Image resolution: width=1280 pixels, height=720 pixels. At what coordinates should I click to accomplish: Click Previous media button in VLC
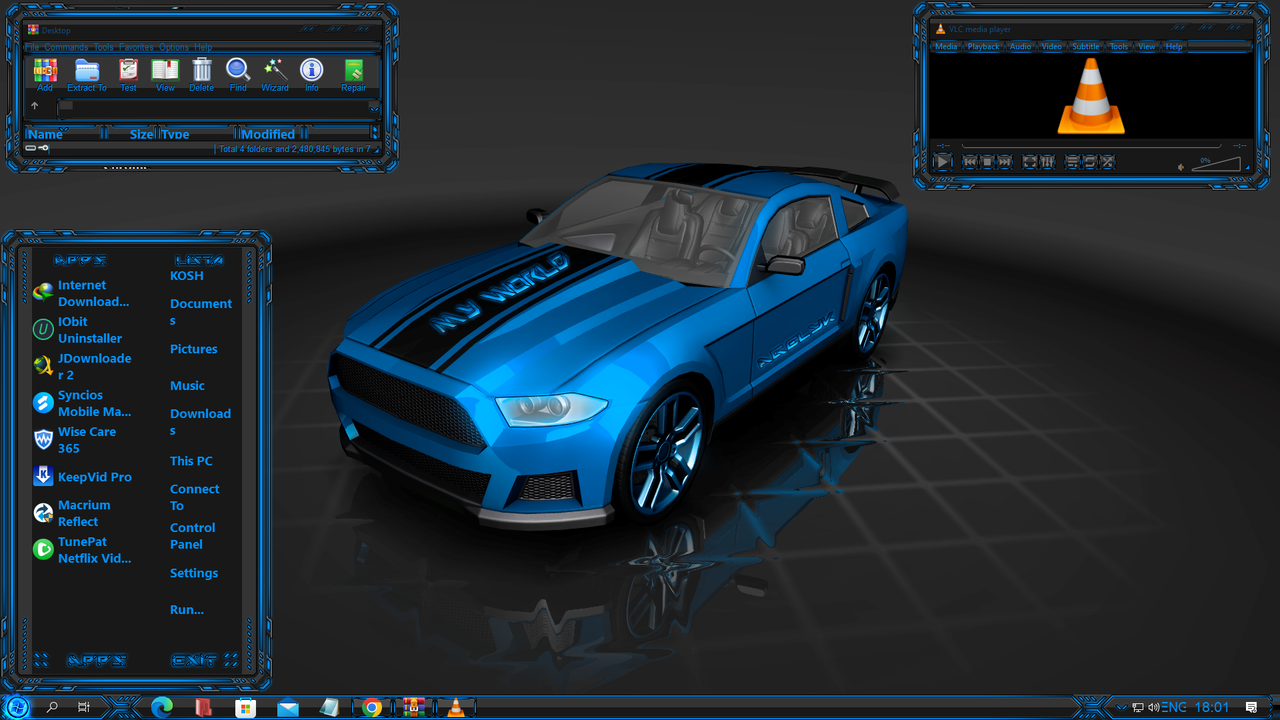click(x=969, y=161)
